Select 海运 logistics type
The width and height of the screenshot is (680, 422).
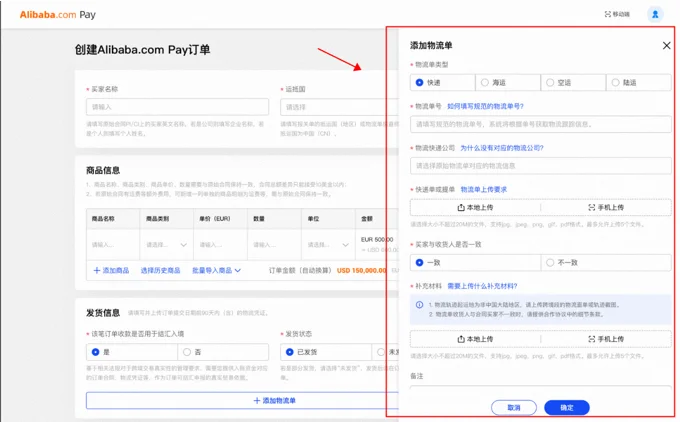point(485,83)
